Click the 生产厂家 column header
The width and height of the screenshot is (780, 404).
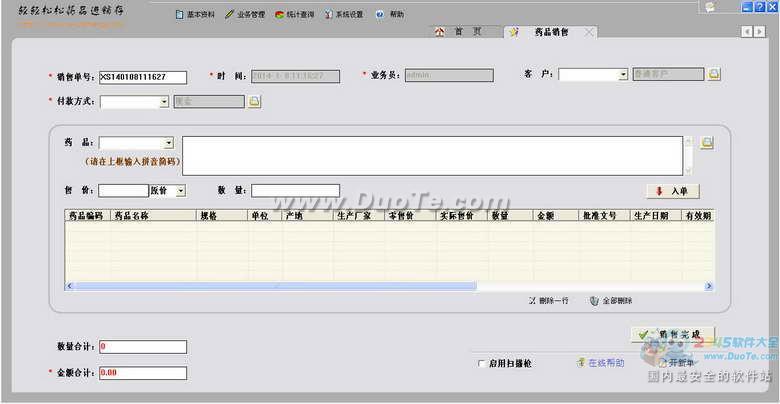point(359,215)
